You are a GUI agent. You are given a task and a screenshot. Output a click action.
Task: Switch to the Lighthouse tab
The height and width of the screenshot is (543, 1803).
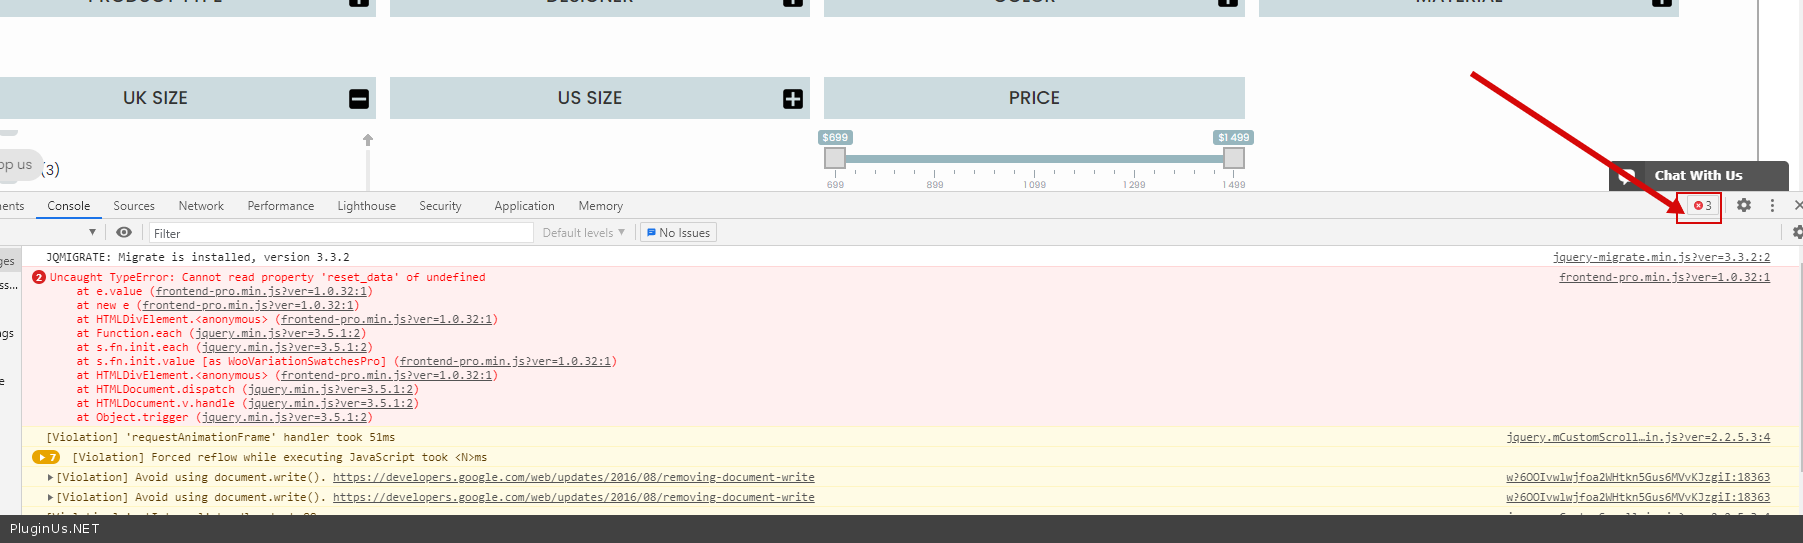click(x=366, y=206)
